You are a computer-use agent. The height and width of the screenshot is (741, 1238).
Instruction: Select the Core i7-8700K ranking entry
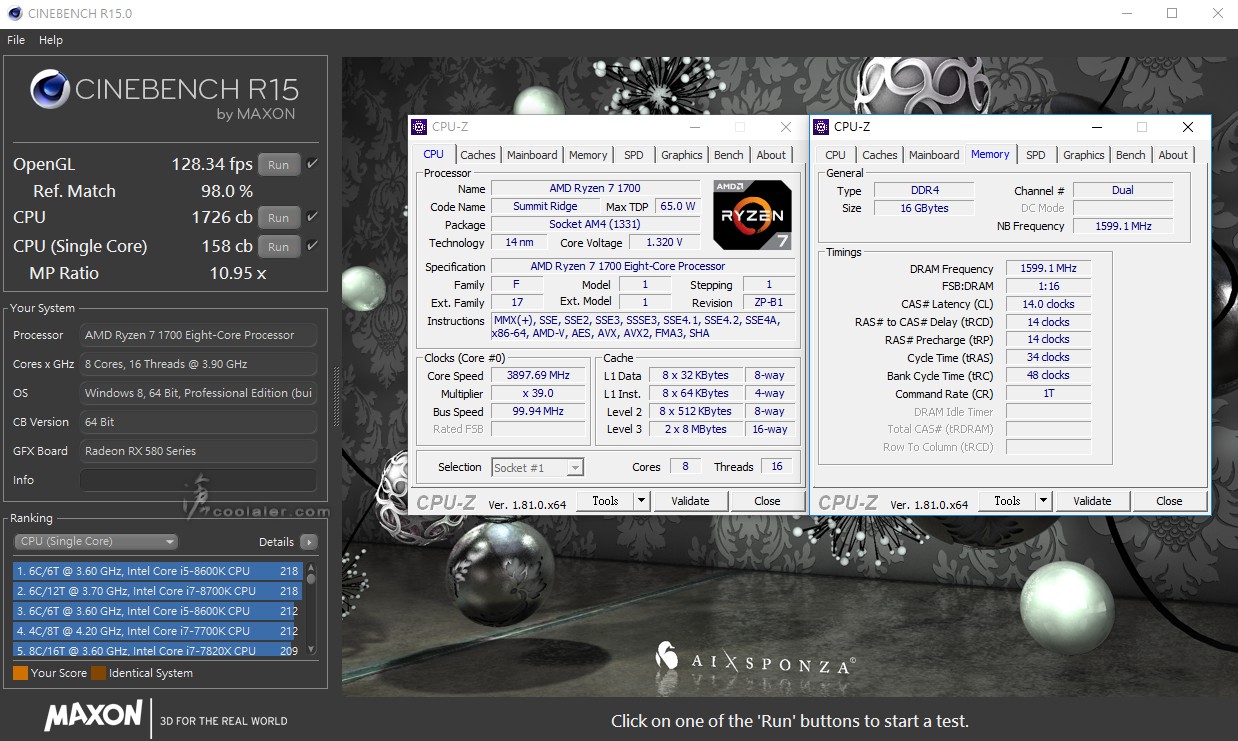point(158,591)
